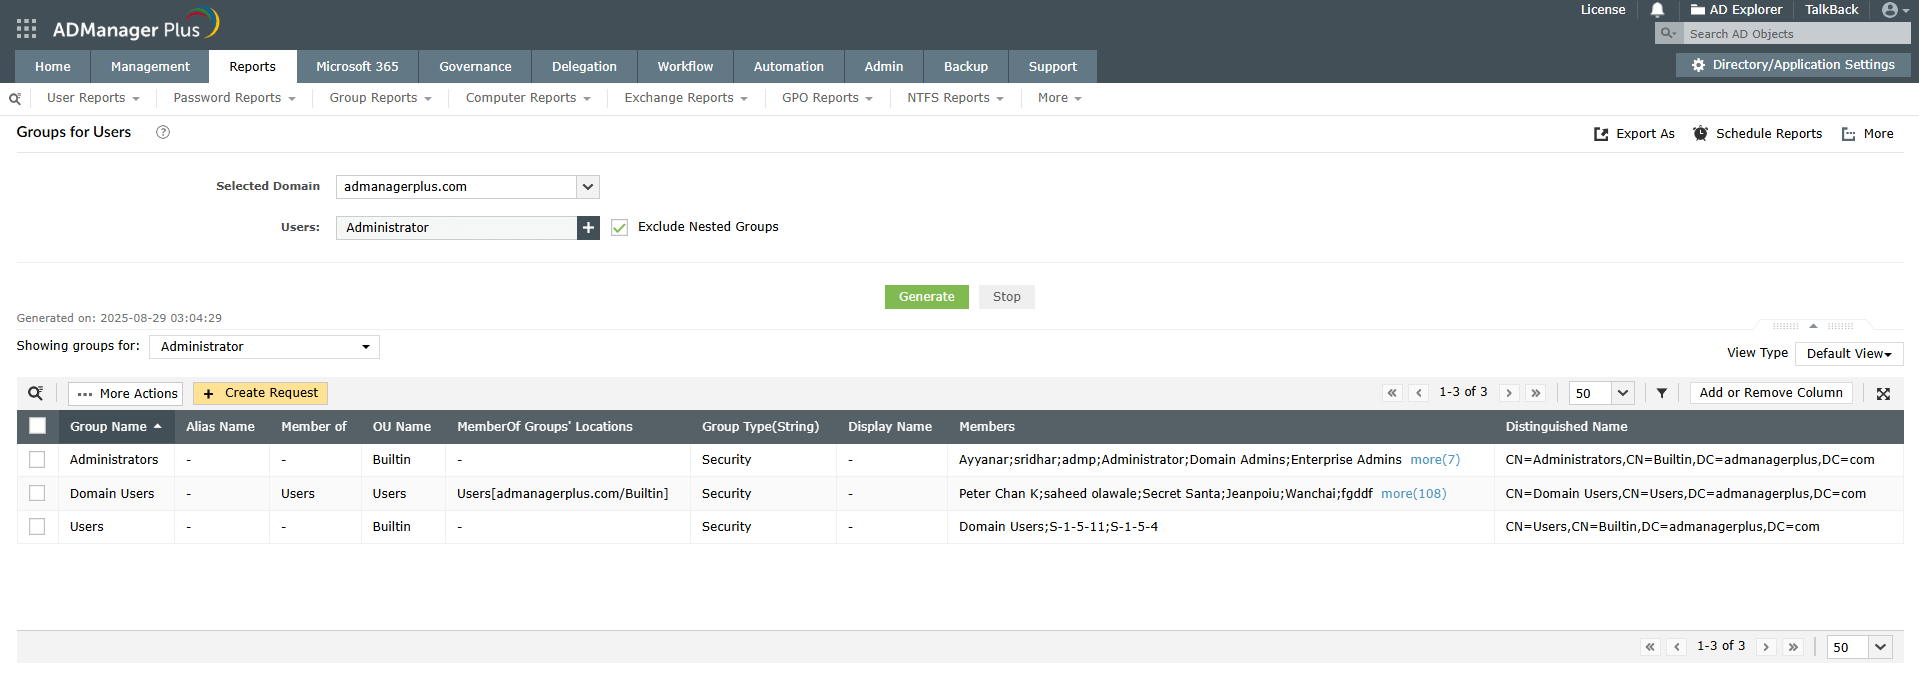Click the search icon beside Search AD Objects

click(x=1668, y=33)
